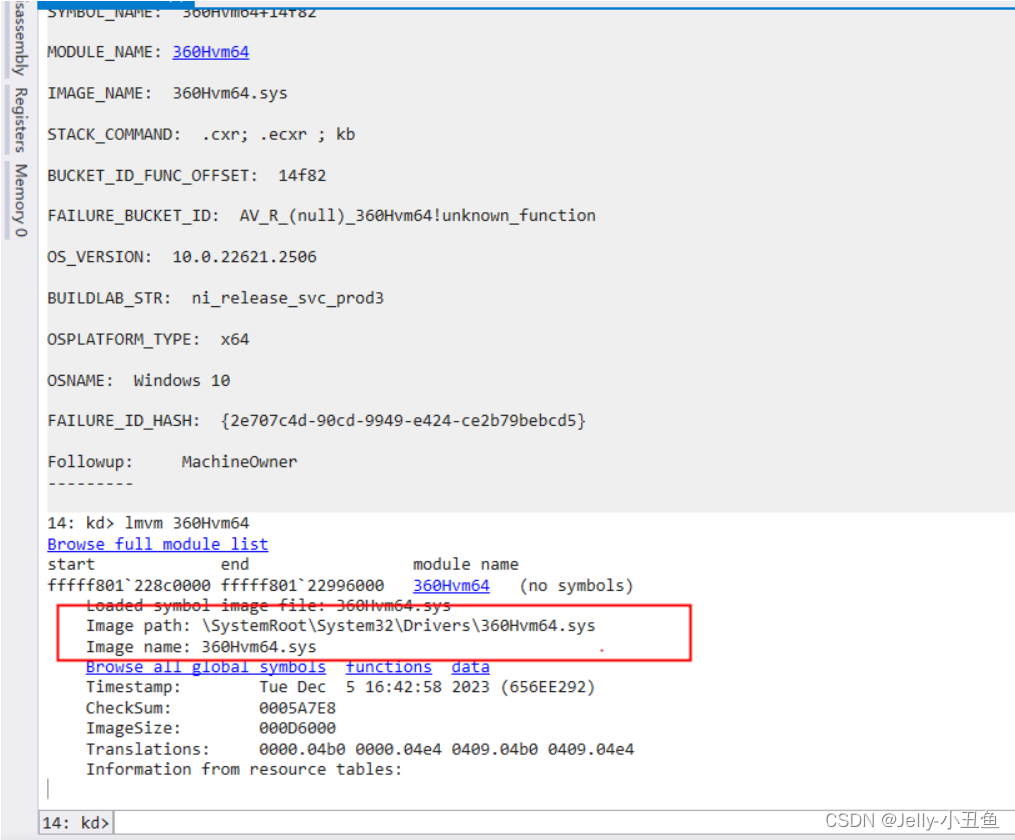Click the 360Hvm64 link in the lmvm output
The height and width of the screenshot is (840, 1015).
click(451, 585)
